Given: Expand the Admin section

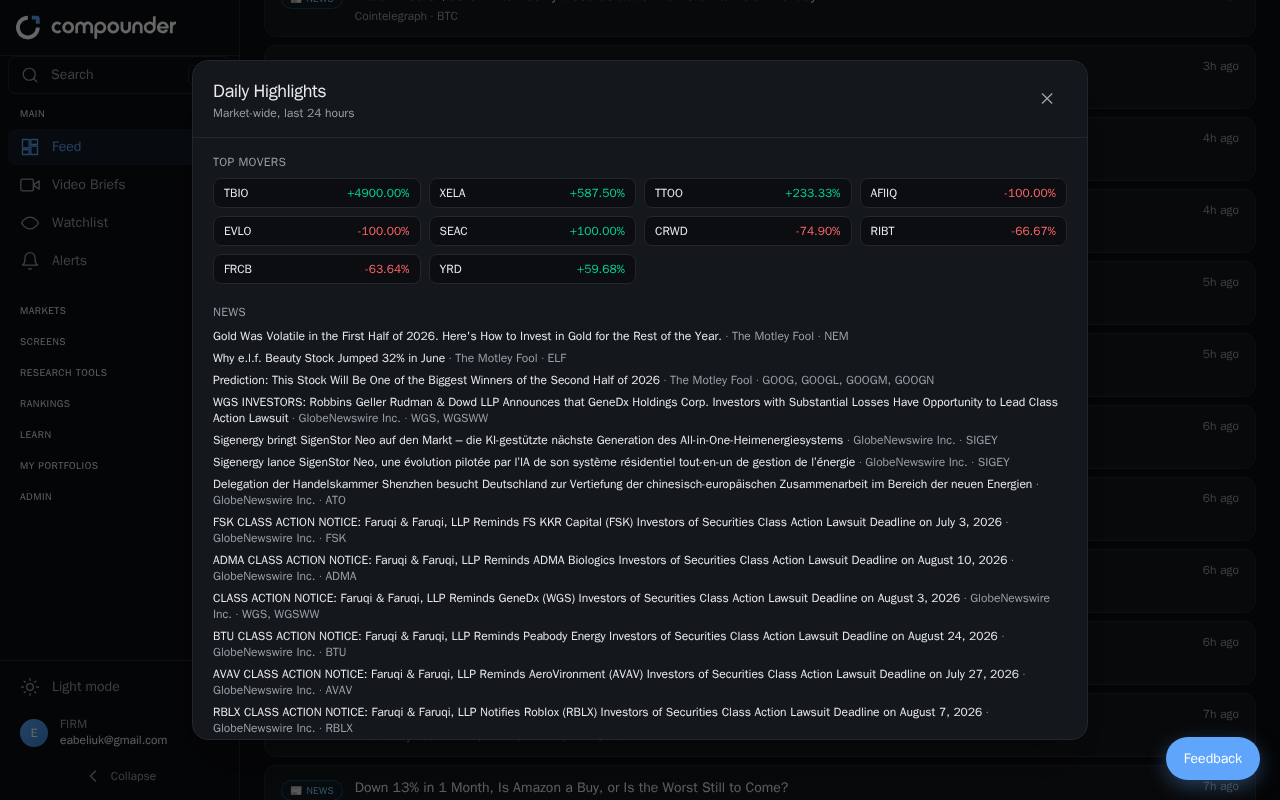Looking at the screenshot, I should point(36,497).
